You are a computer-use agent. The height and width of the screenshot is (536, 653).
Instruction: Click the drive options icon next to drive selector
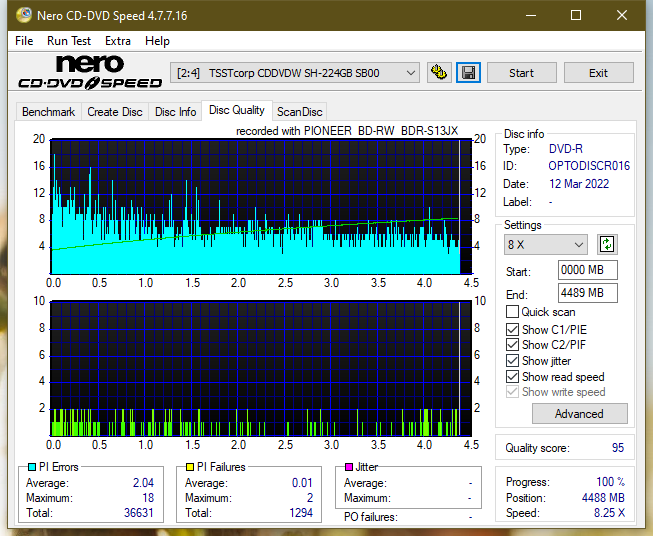point(439,73)
